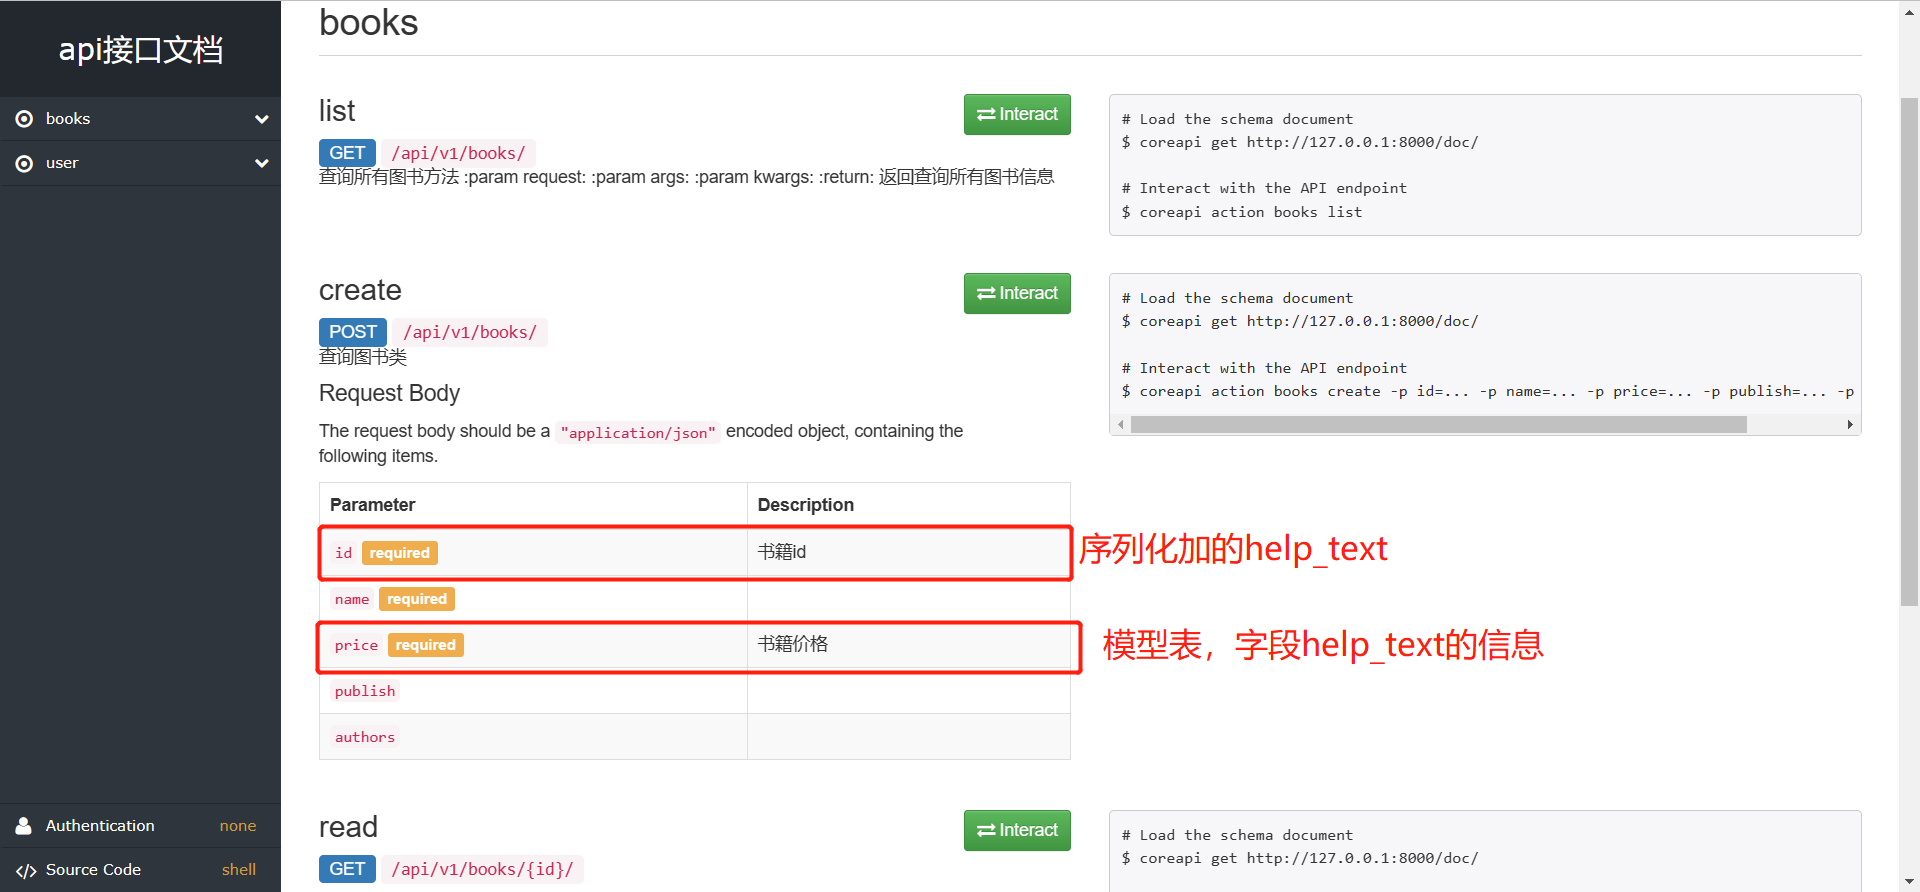The height and width of the screenshot is (892, 1920).
Task: Click the 查询图书类 description text
Action: click(x=363, y=357)
